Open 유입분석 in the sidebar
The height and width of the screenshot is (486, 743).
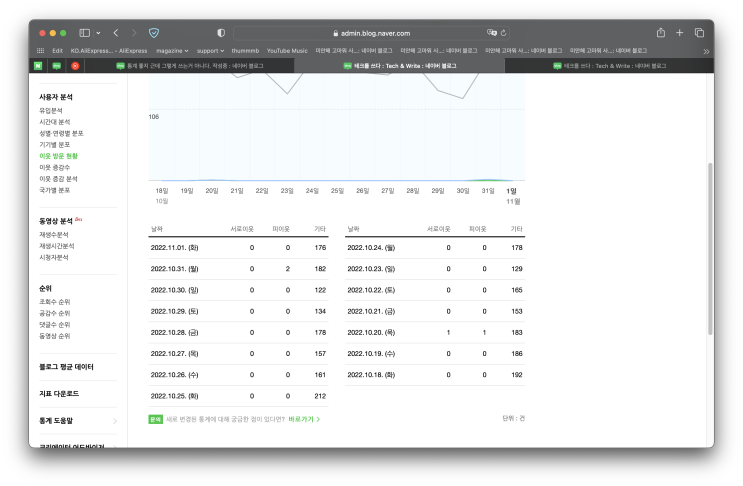coord(51,110)
